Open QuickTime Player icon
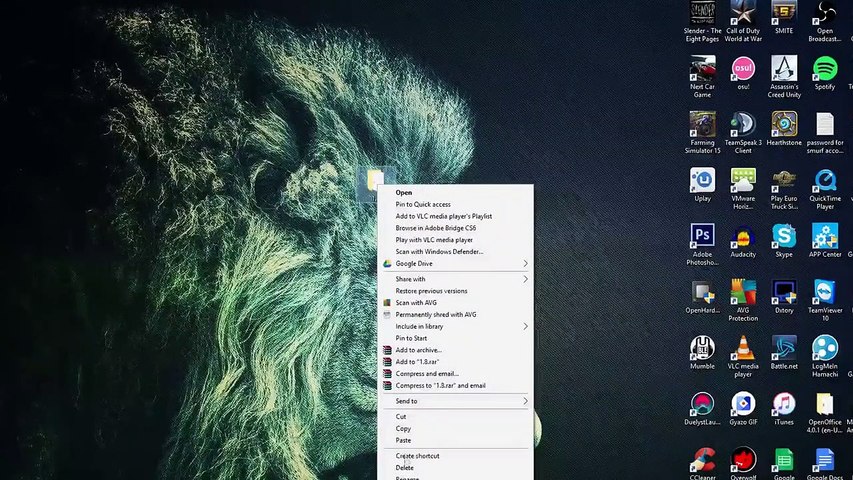 (x=825, y=189)
